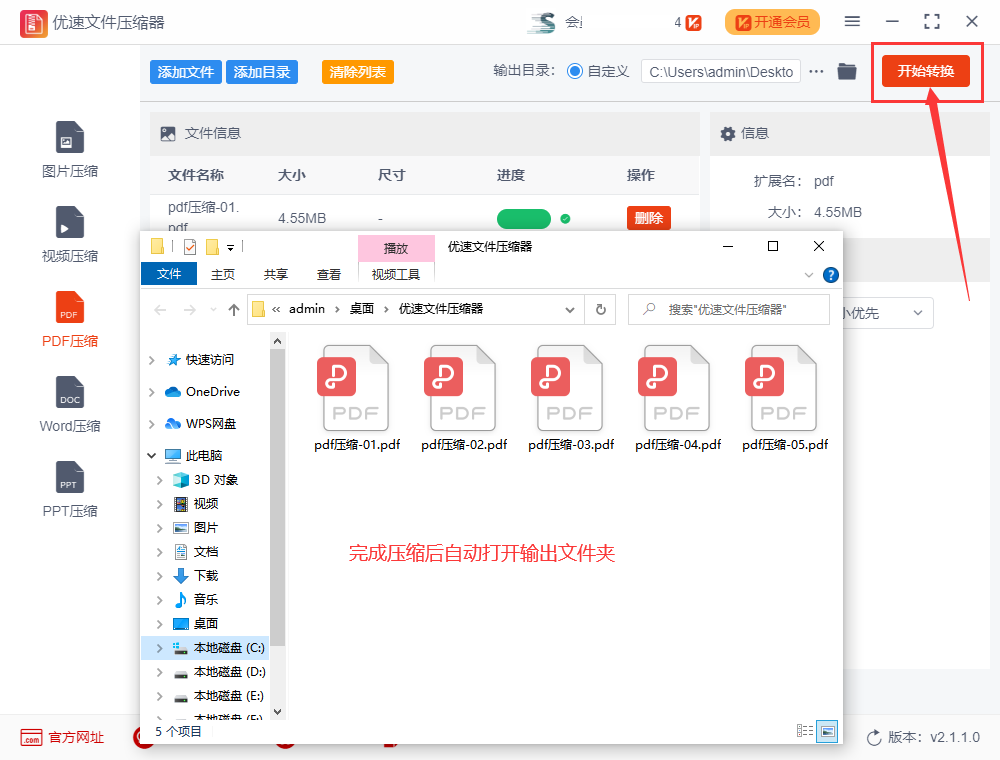
Task: Click the admin breadcrumb in address bar
Action: coord(307,309)
